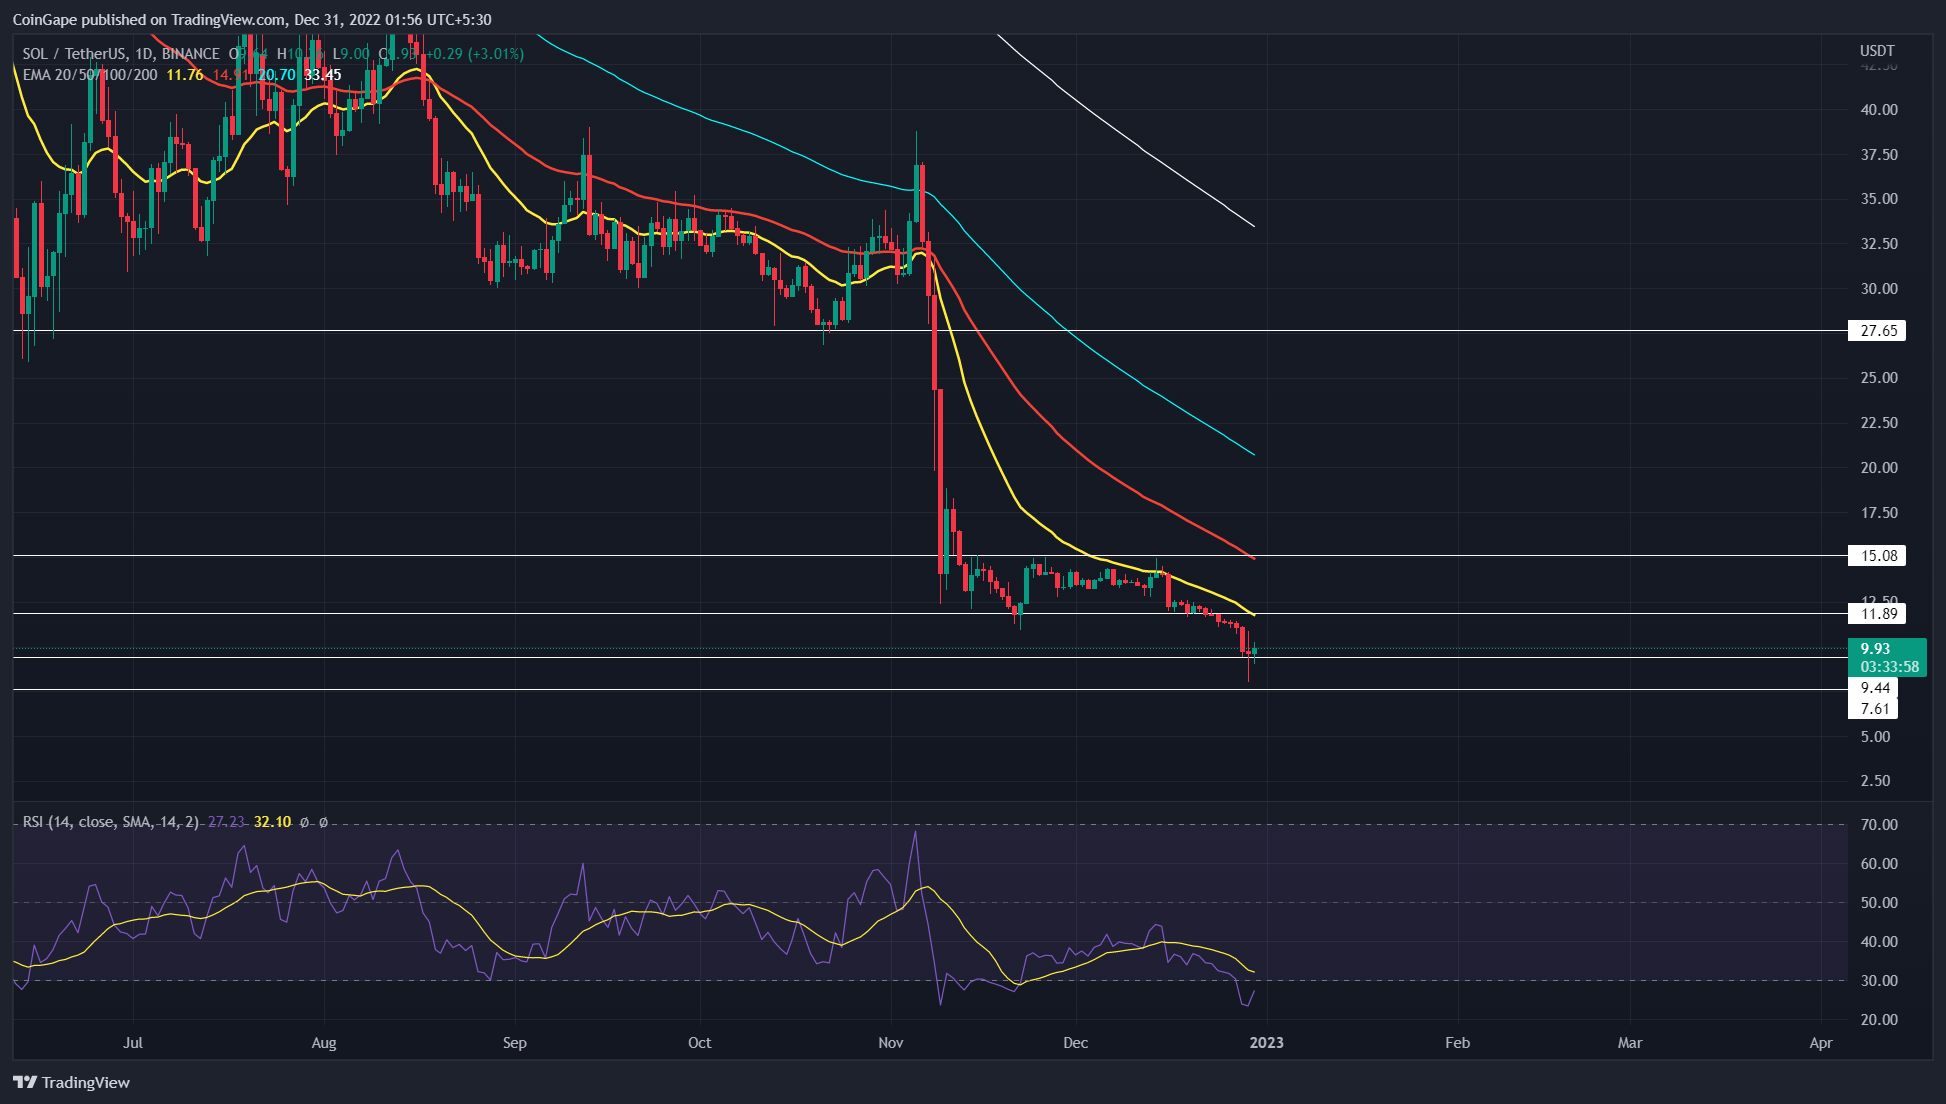Image resolution: width=1946 pixels, height=1104 pixels.
Task: Click the 40.00 tick on price axis
Action: [x=1879, y=110]
